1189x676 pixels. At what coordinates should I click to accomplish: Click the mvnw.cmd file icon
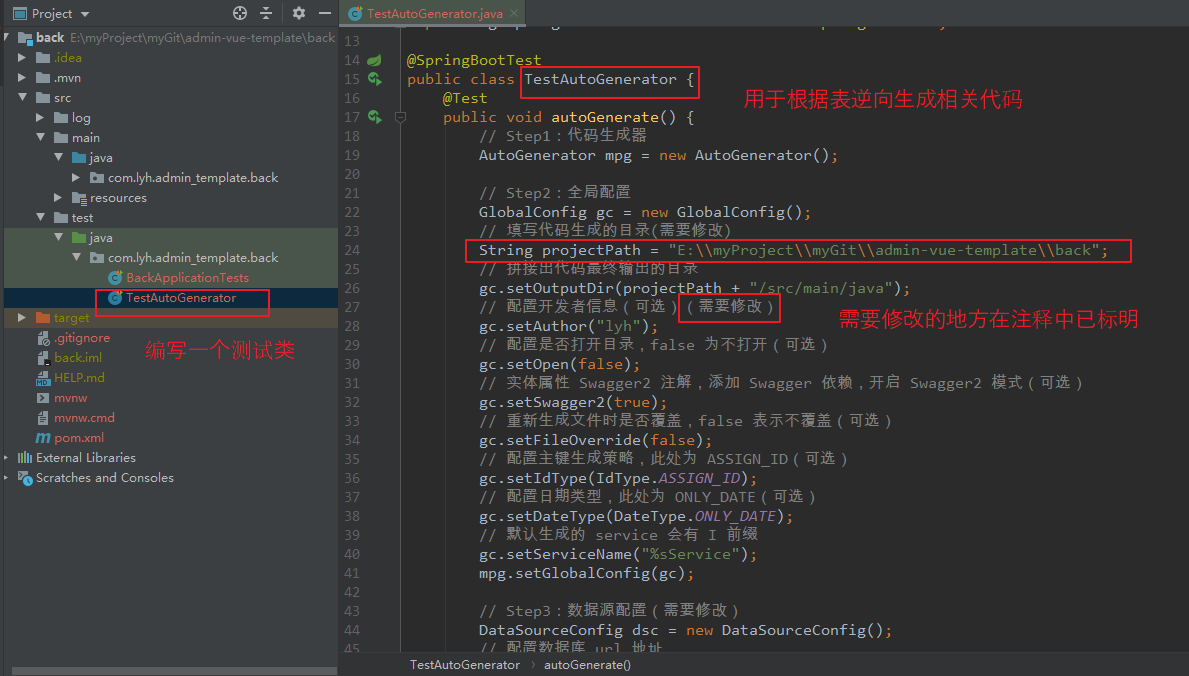coord(43,417)
